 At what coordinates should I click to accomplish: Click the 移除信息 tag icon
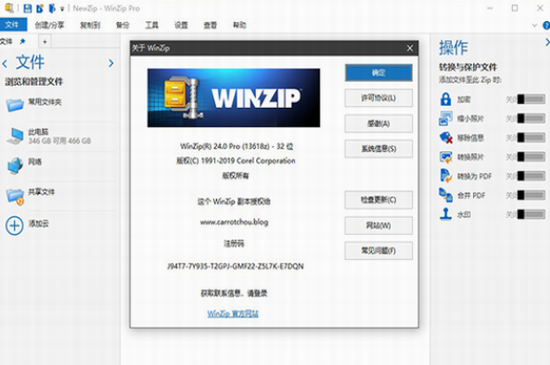point(446,137)
